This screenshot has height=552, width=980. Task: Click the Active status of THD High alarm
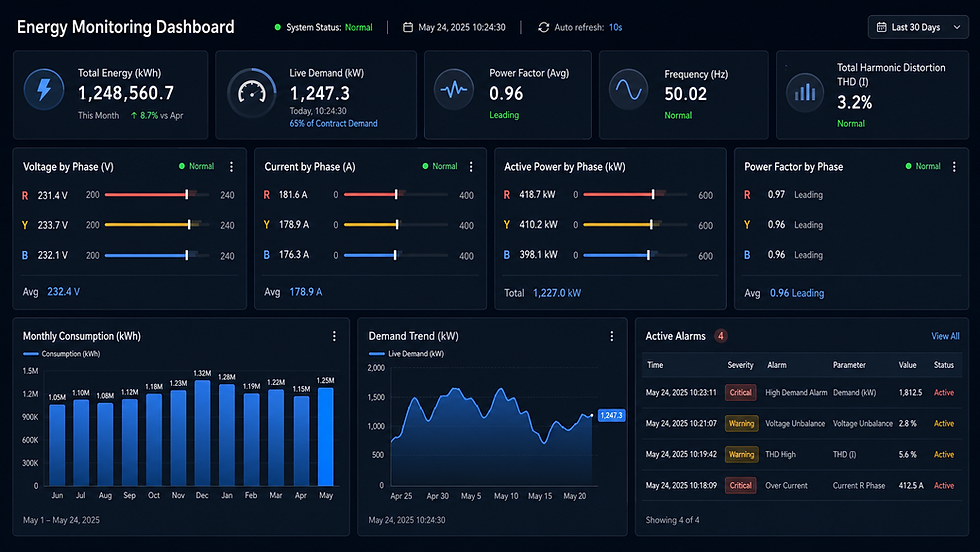pyautogui.click(x=944, y=454)
